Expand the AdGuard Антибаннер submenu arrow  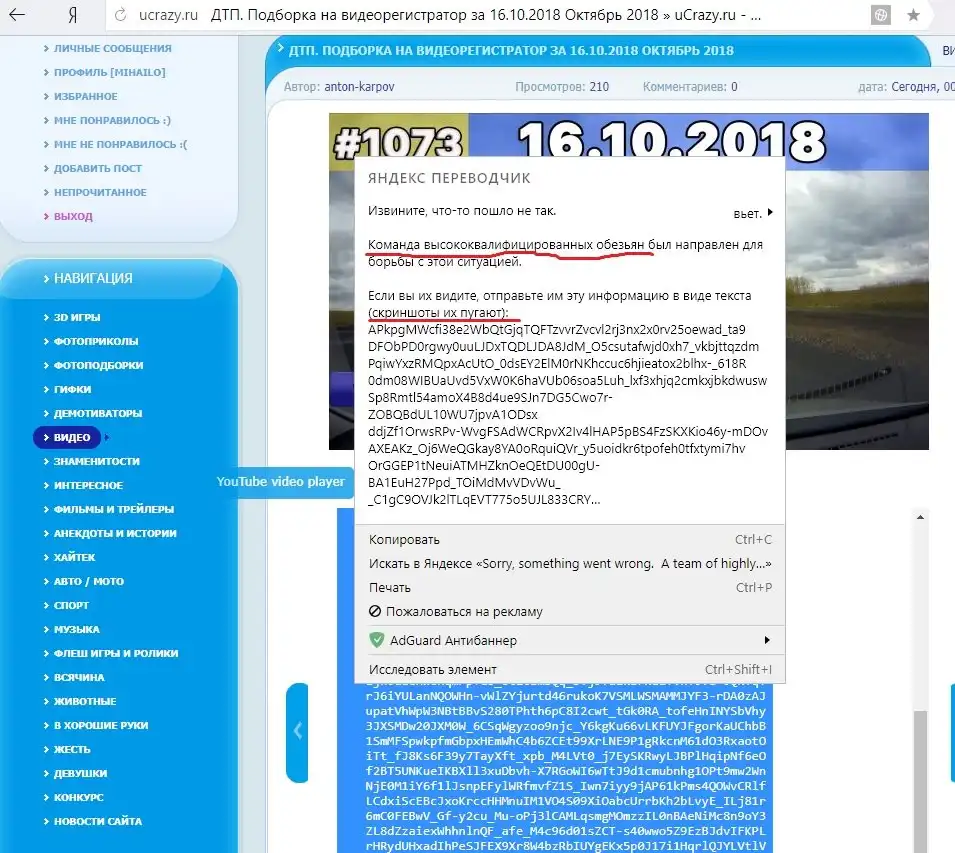(x=767, y=640)
